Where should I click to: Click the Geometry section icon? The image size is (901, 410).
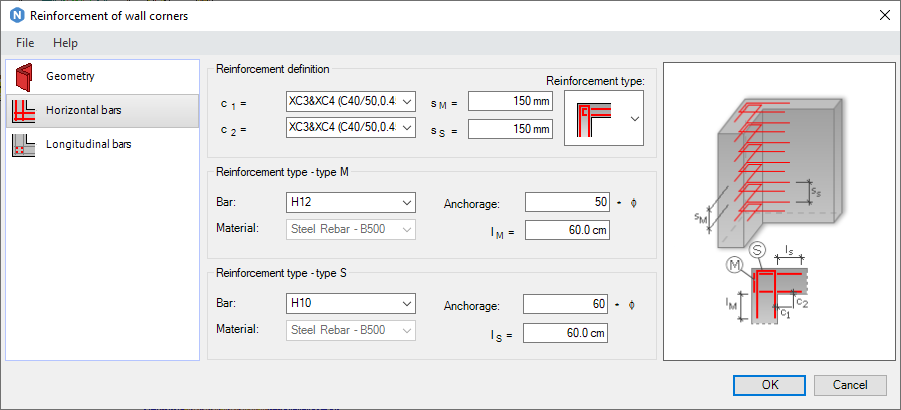[x=23, y=76]
